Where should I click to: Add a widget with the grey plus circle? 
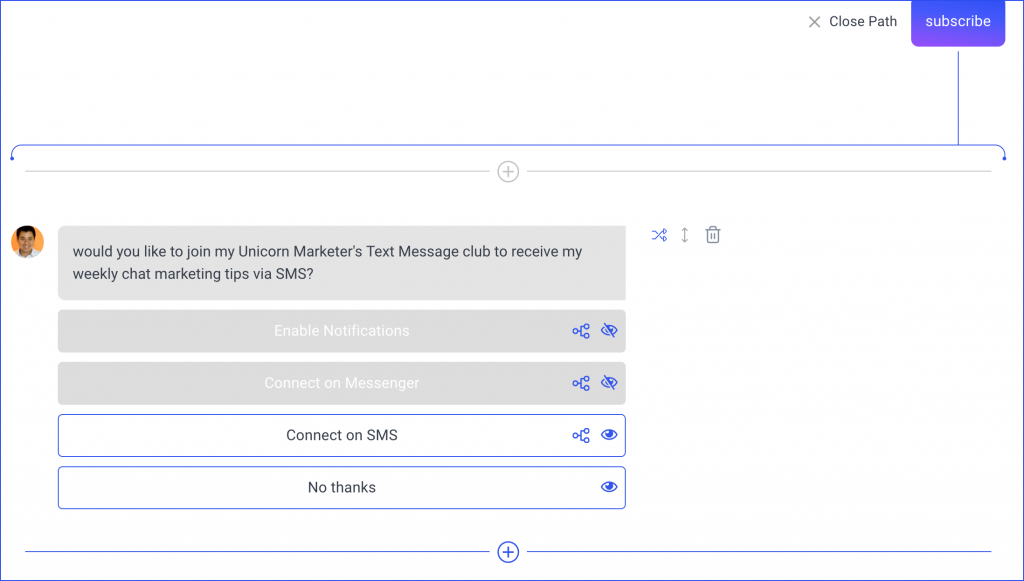pos(508,172)
